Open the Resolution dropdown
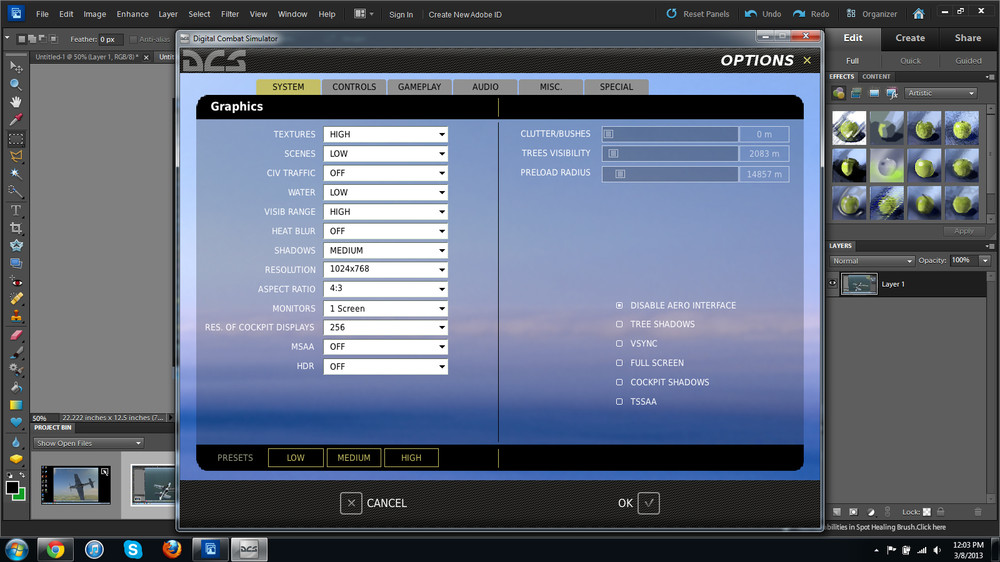1000x562 pixels. [x=385, y=269]
